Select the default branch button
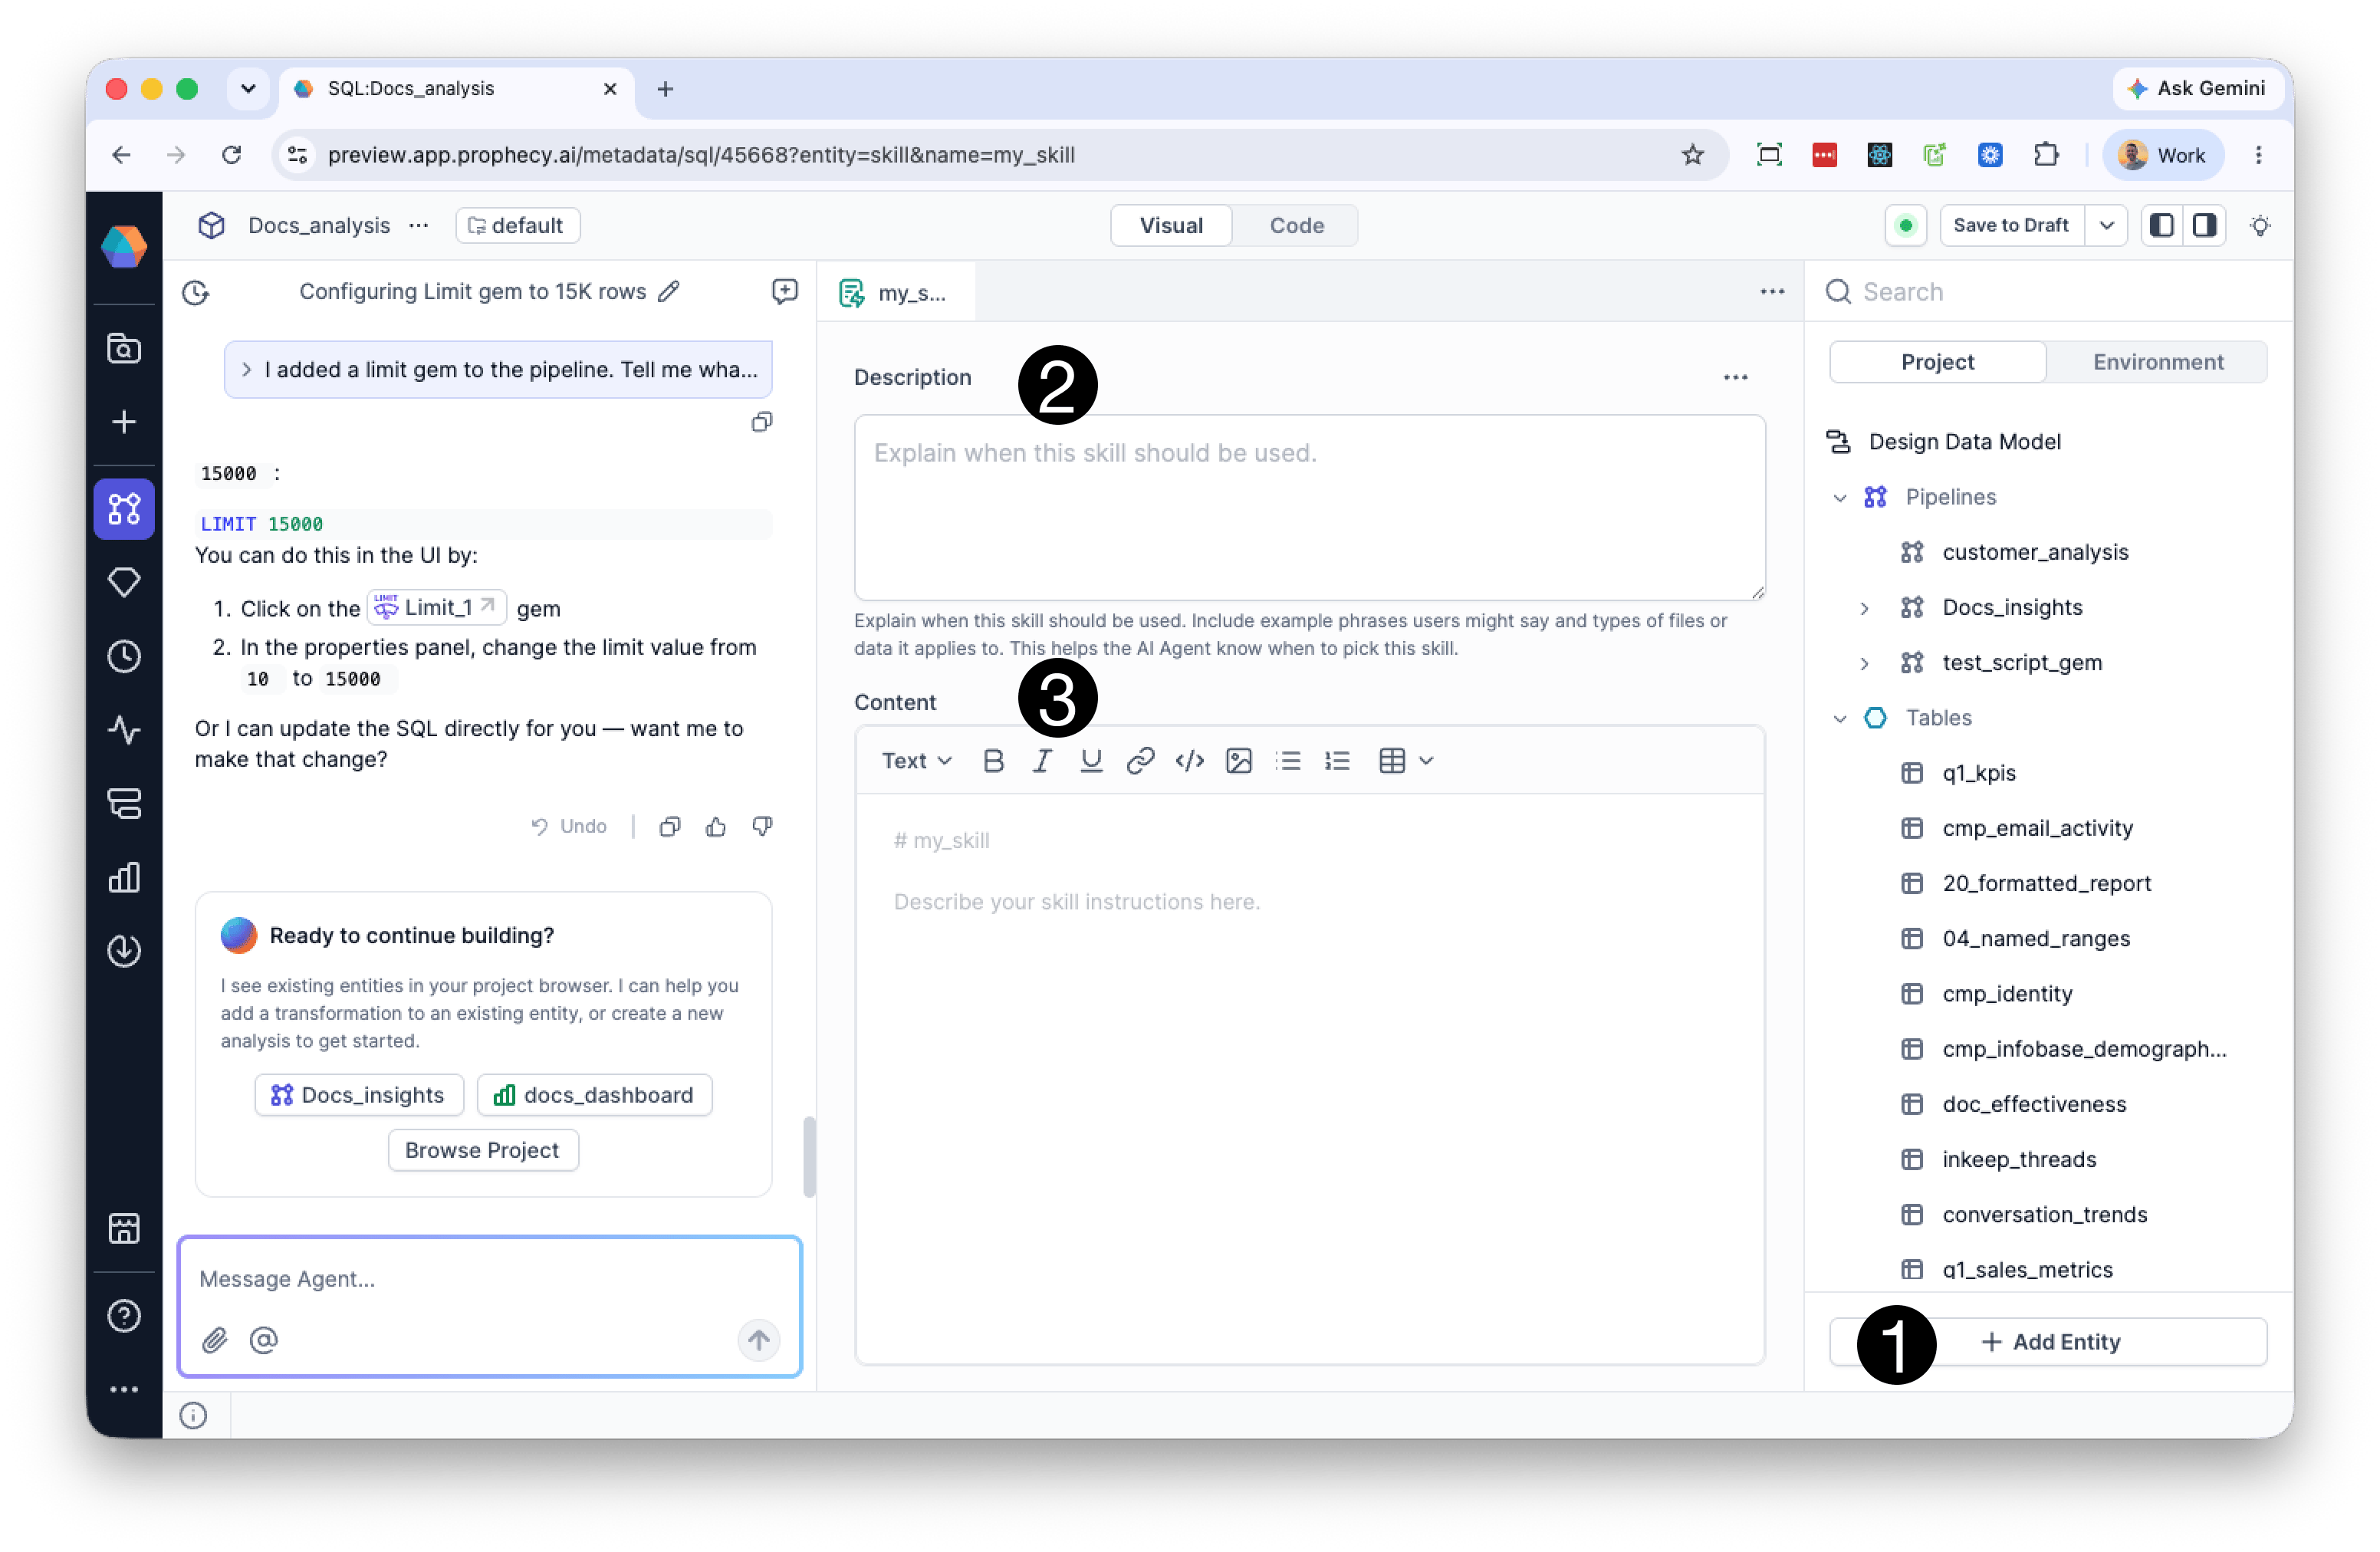Image resolution: width=2380 pixels, height=1552 pixels. click(x=518, y=225)
